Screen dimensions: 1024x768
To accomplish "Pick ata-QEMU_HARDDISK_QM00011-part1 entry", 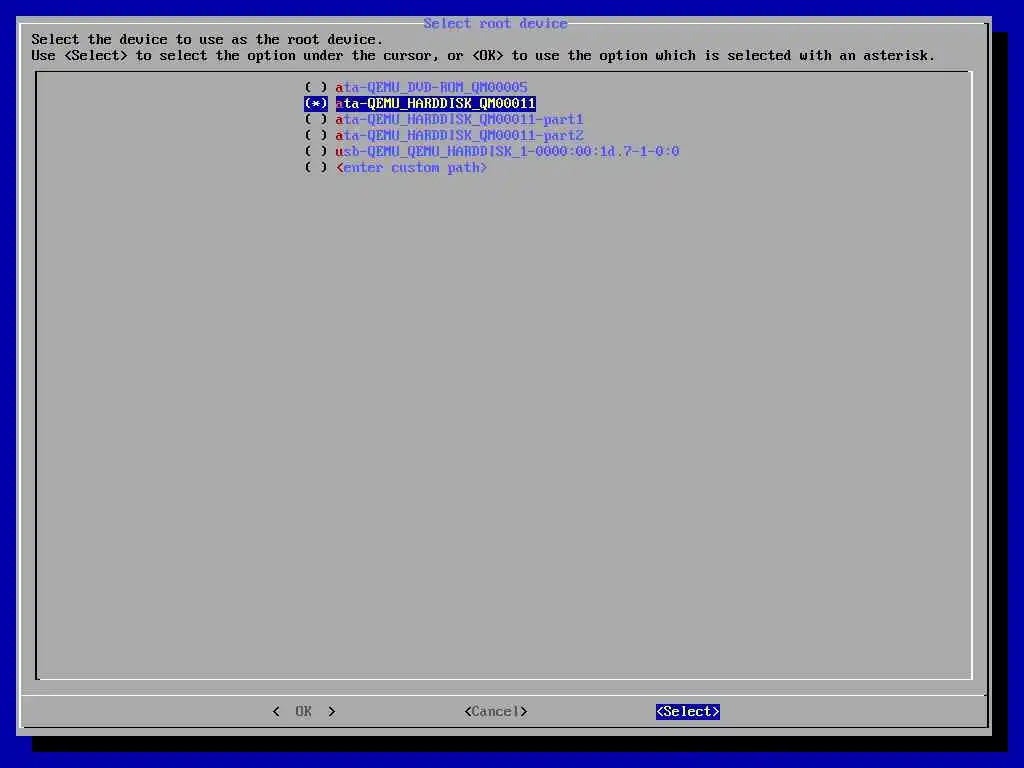I will (460, 120).
